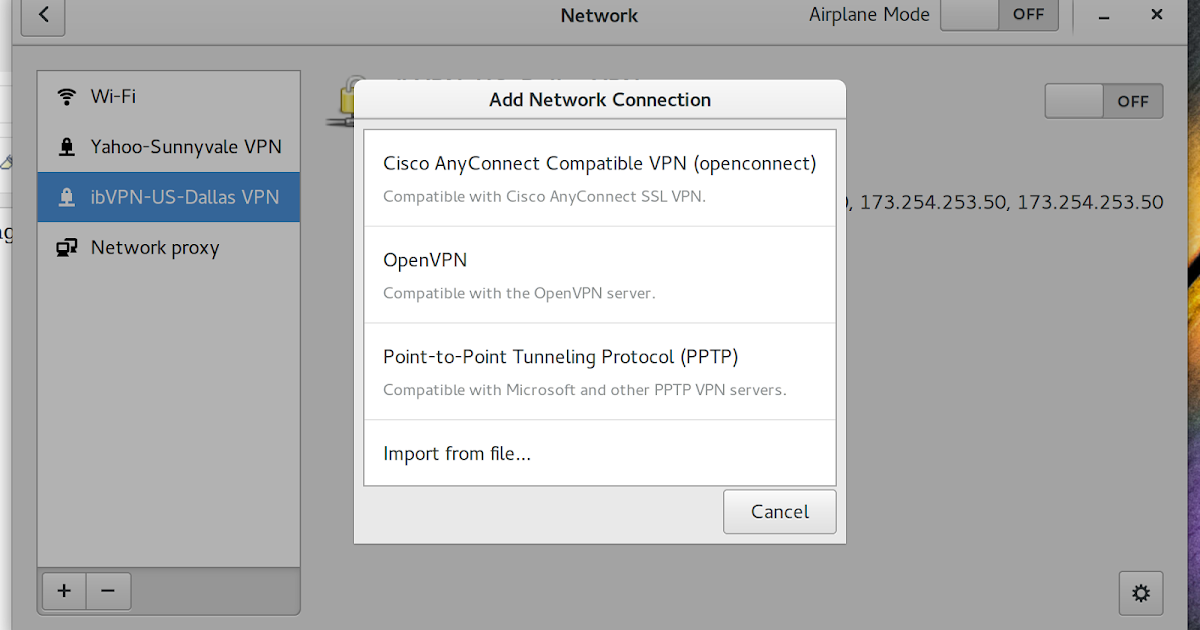
Task: Minimize the Network settings window
Action: click(x=1106, y=16)
